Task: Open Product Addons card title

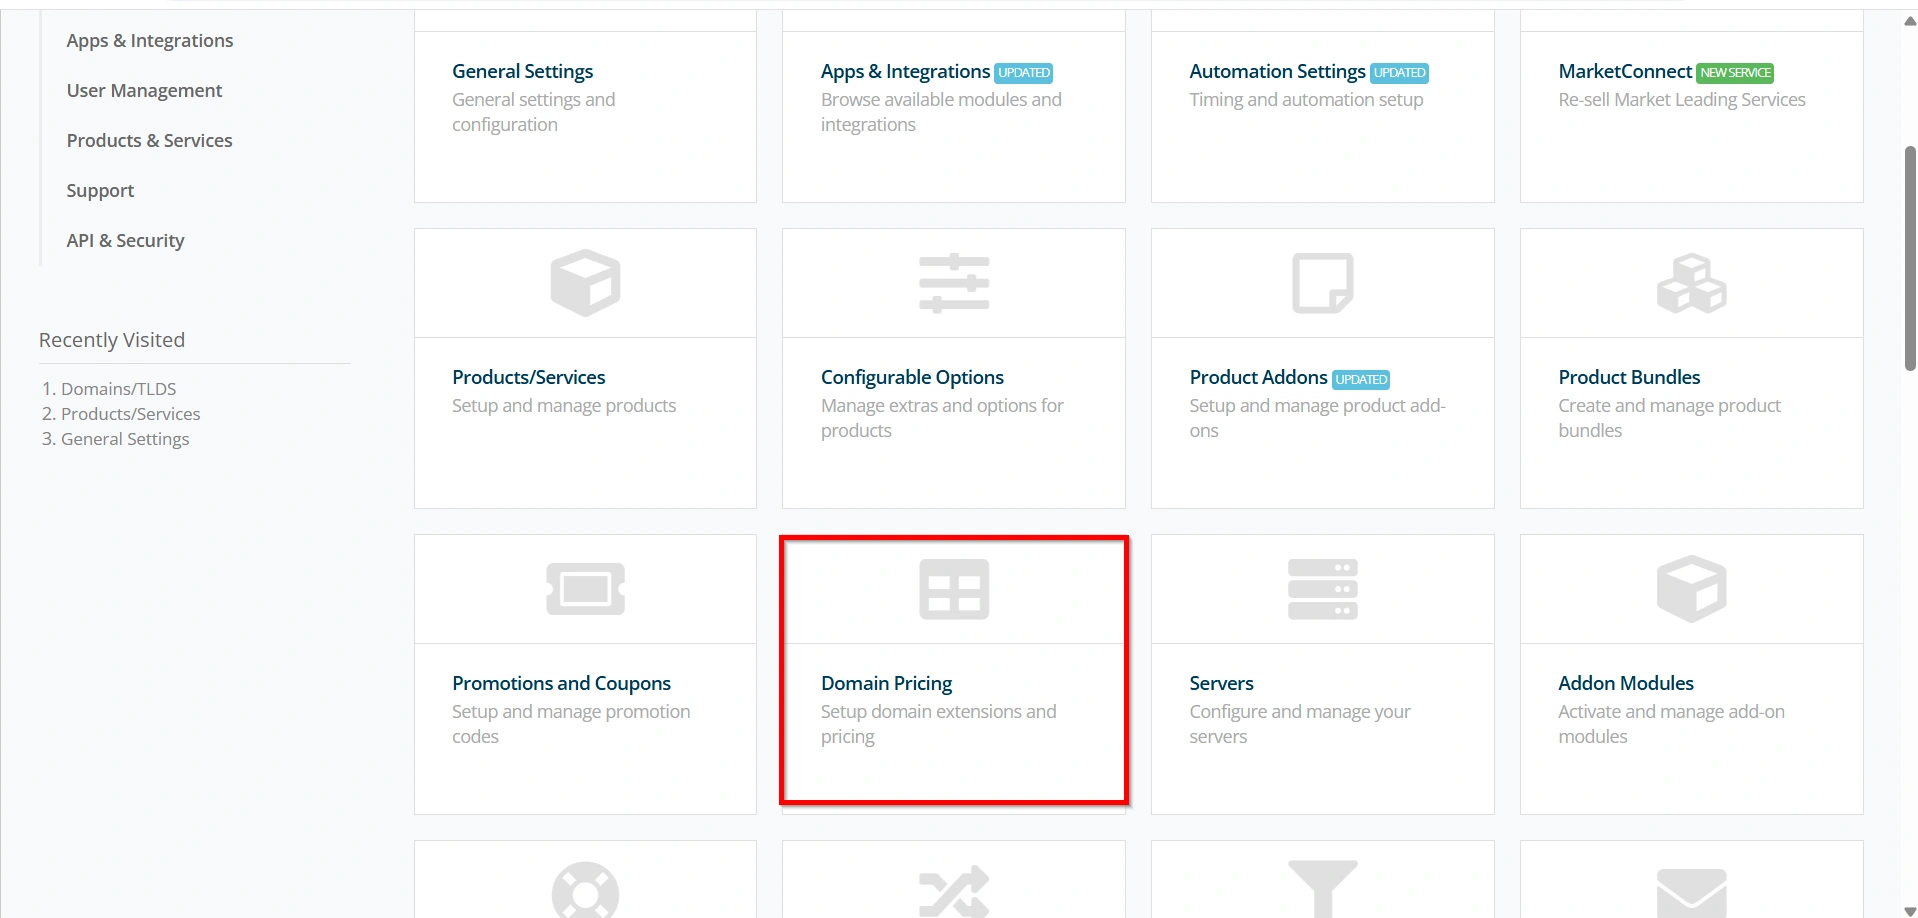Action: click(1258, 377)
